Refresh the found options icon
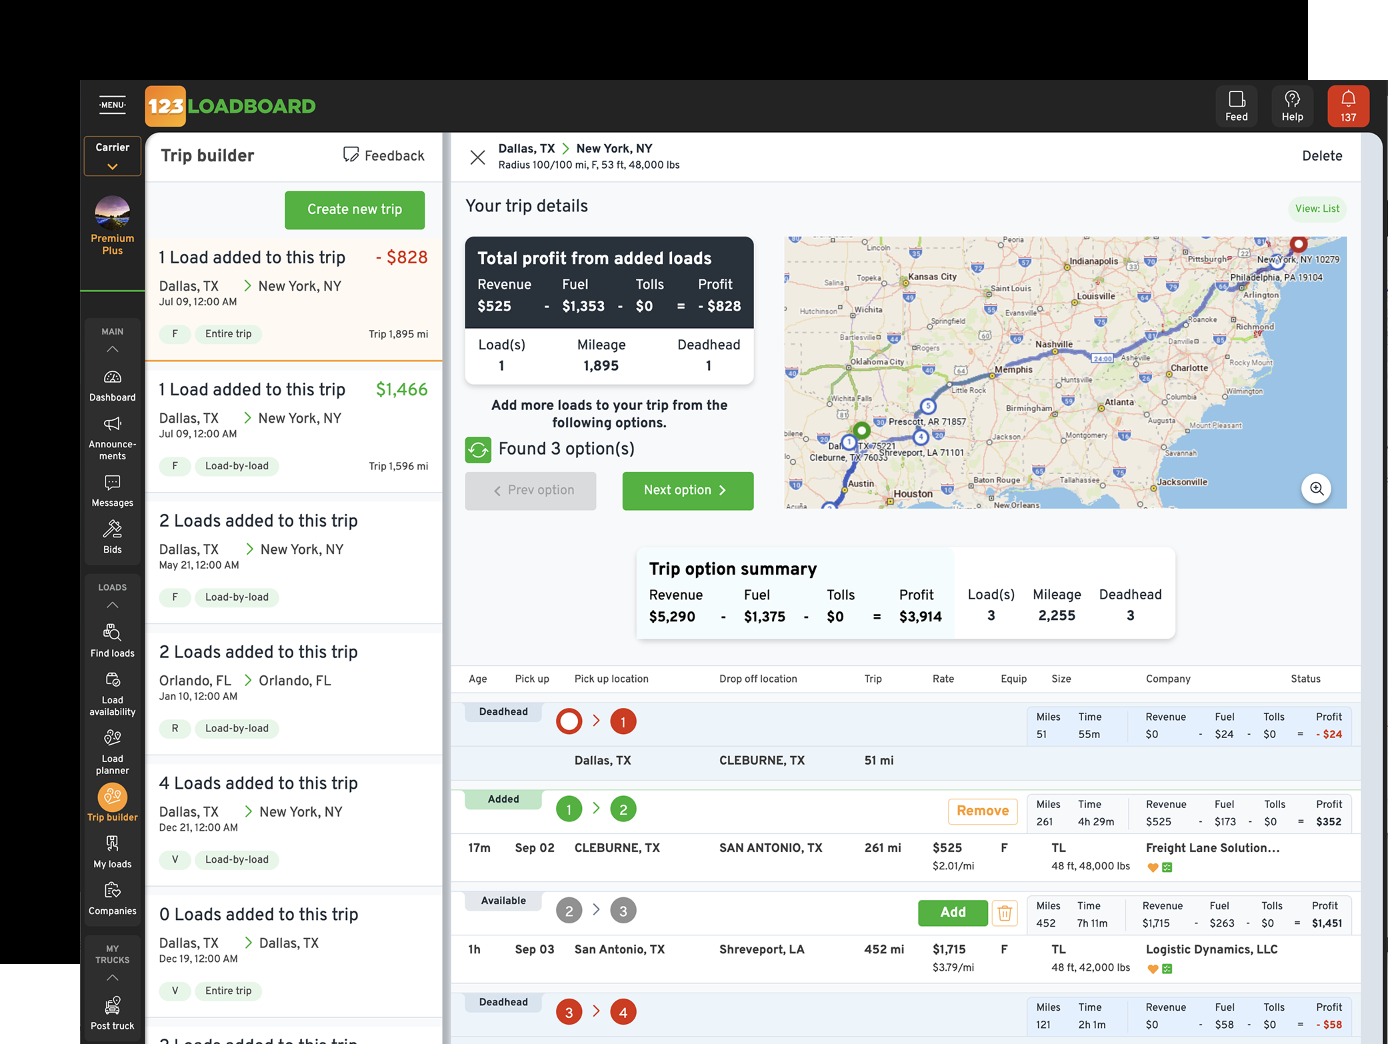The image size is (1388, 1044). pos(478,450)
